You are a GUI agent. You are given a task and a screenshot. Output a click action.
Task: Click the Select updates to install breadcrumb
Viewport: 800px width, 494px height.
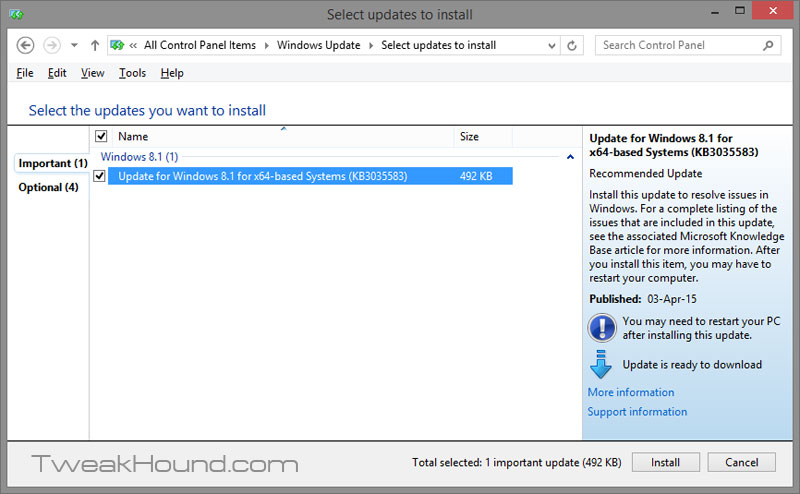439,45
